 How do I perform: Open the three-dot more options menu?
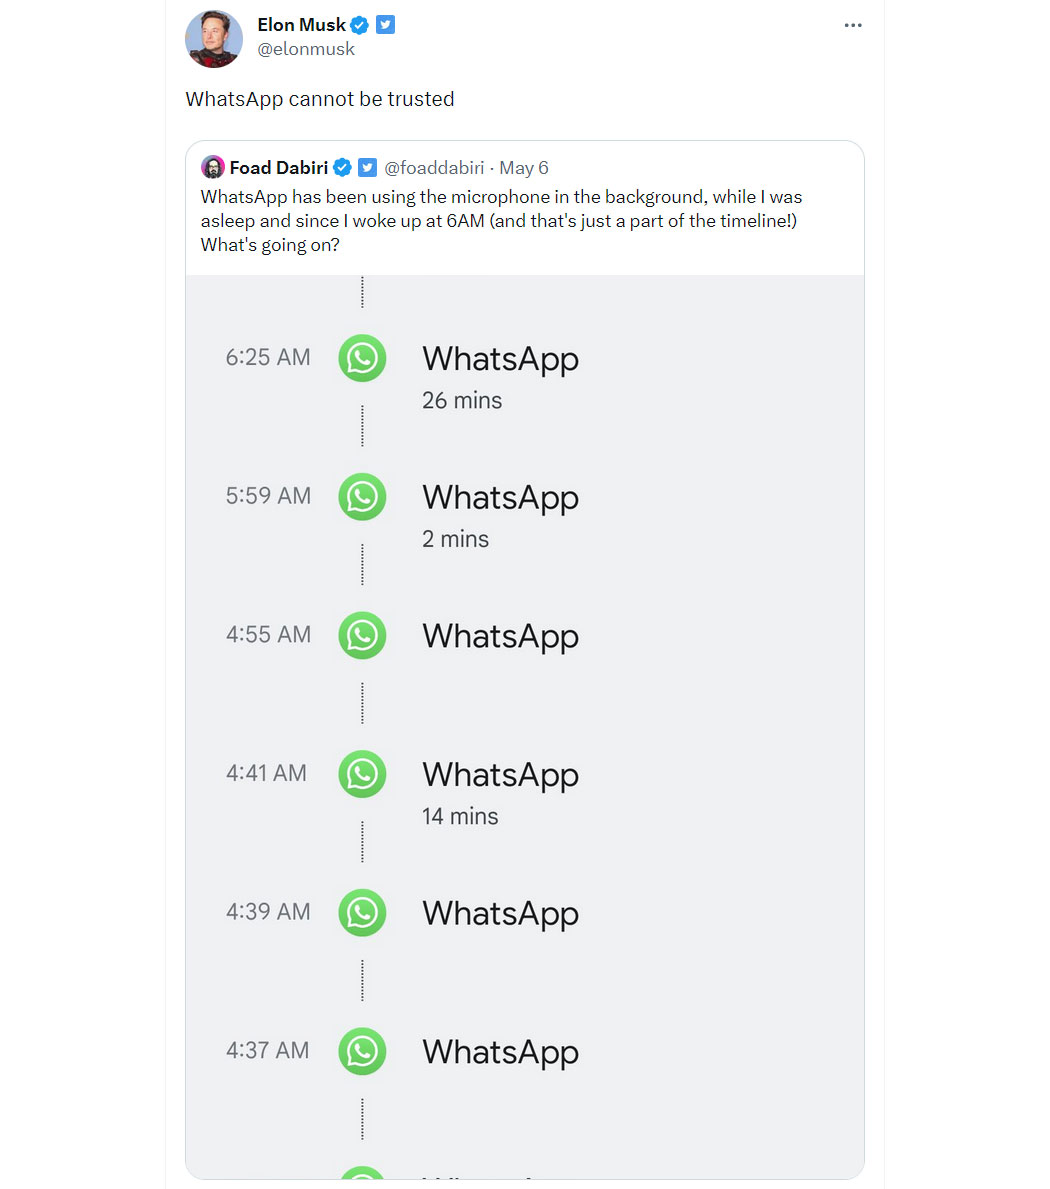coord(853,25)
